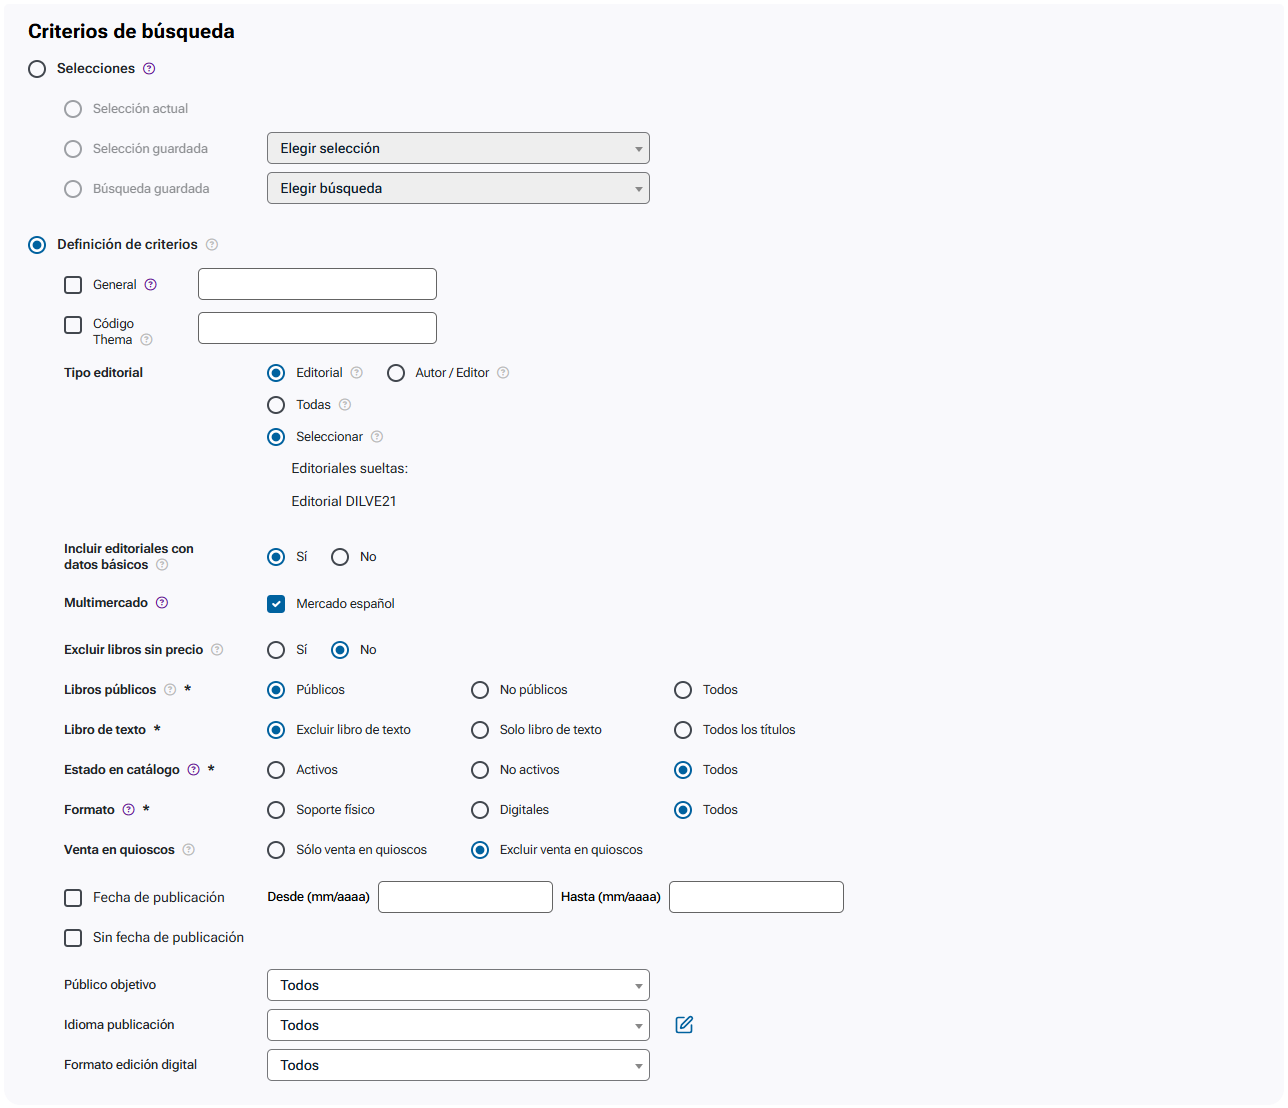Viewport: 1288px width, 1108px height.
Task: Click help icon next to Estado en catálogo
Action: coord(194,770)
